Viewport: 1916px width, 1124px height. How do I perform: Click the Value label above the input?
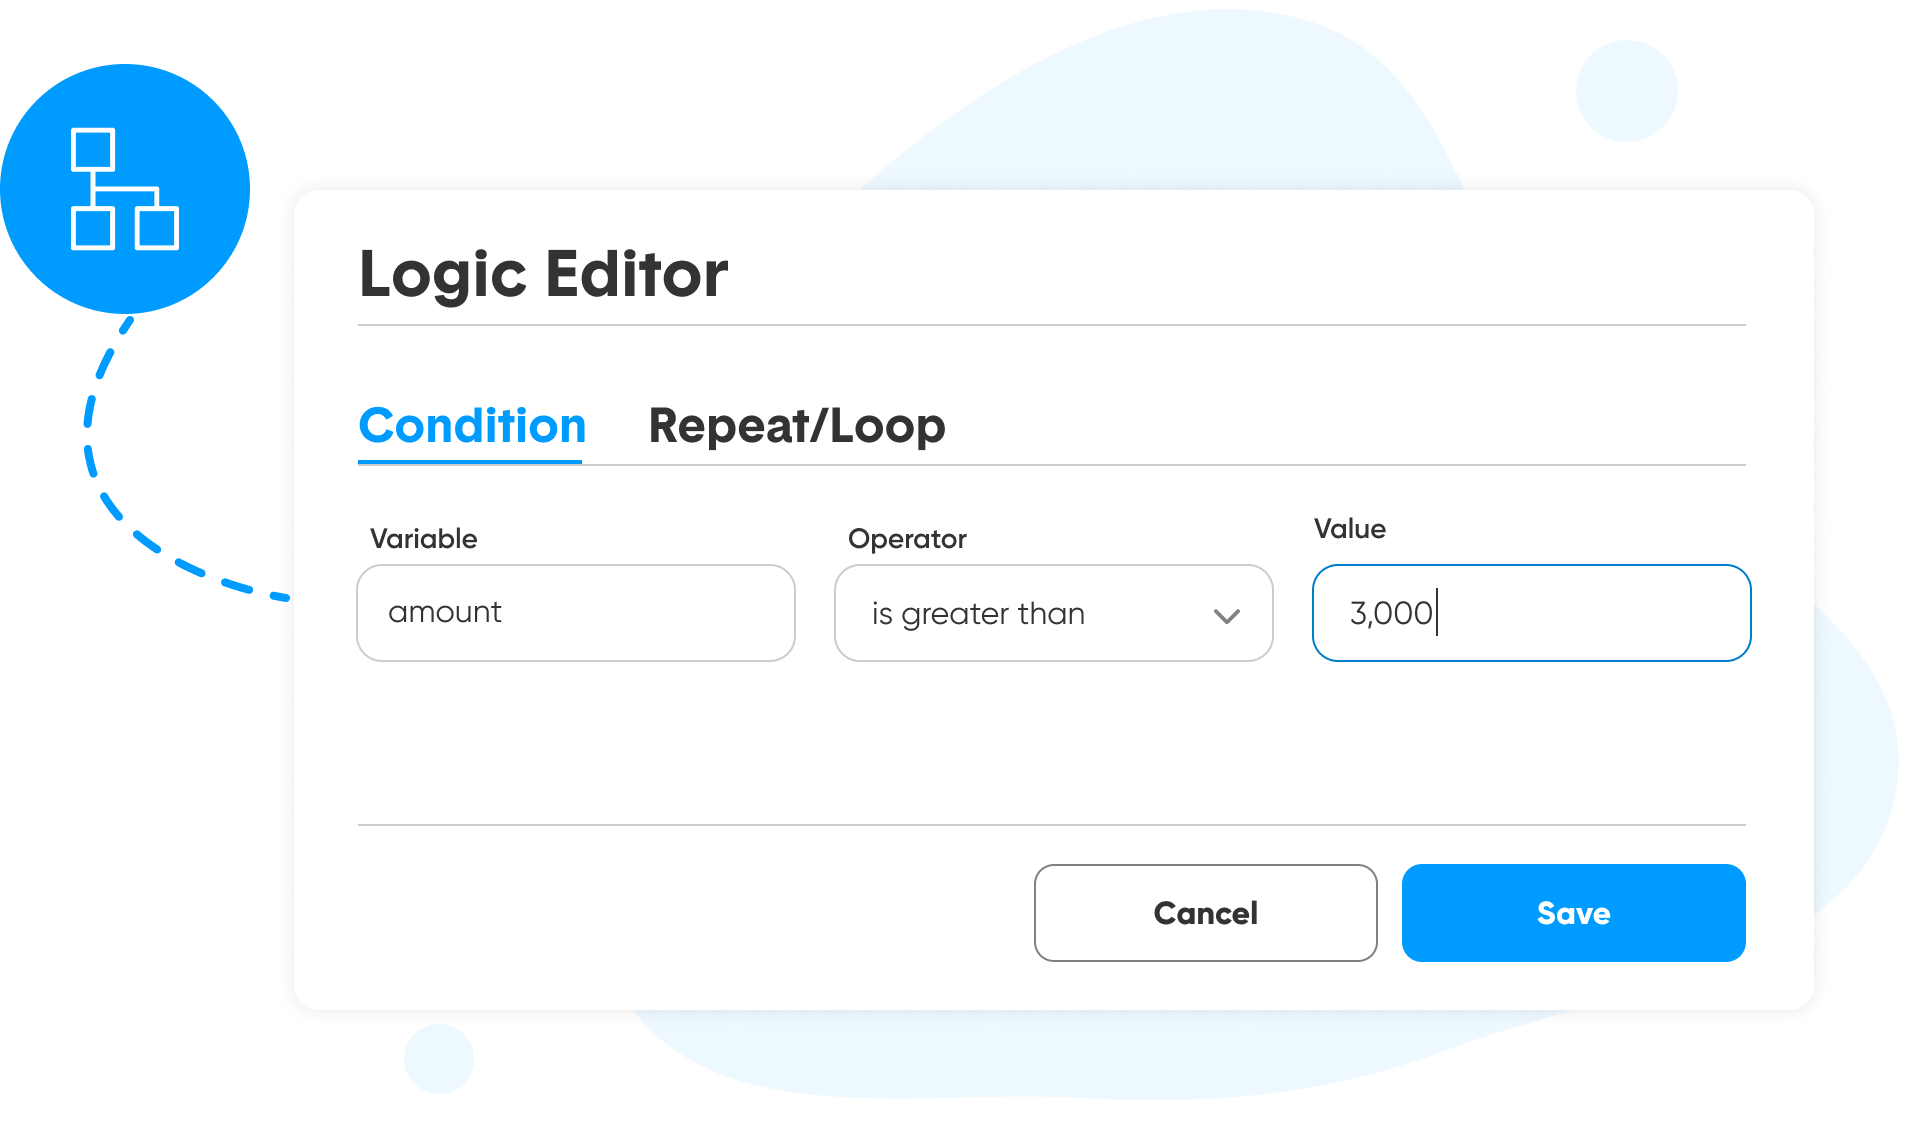point(1349,529)
